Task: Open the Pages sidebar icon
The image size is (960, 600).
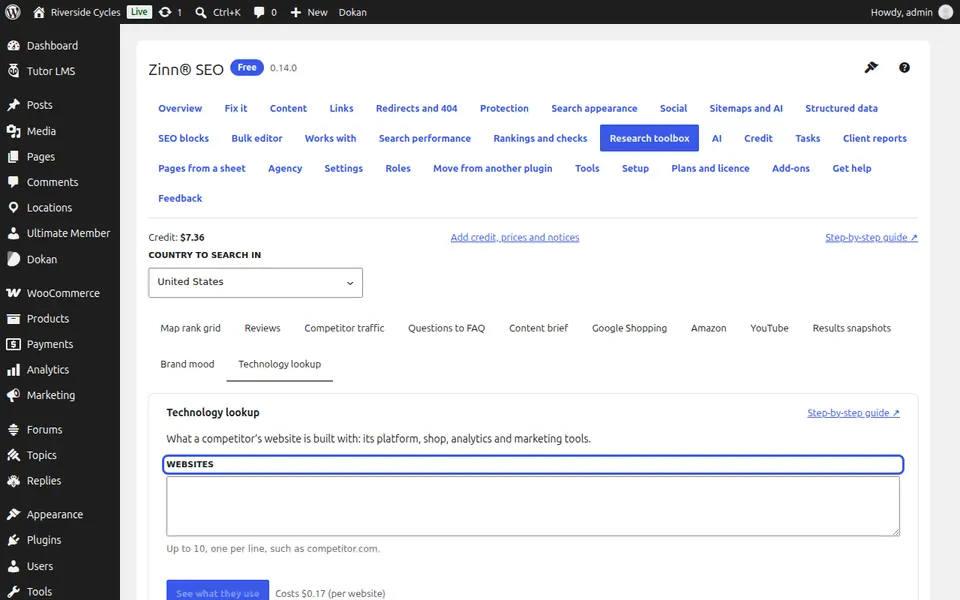Action: coord(13,157)
